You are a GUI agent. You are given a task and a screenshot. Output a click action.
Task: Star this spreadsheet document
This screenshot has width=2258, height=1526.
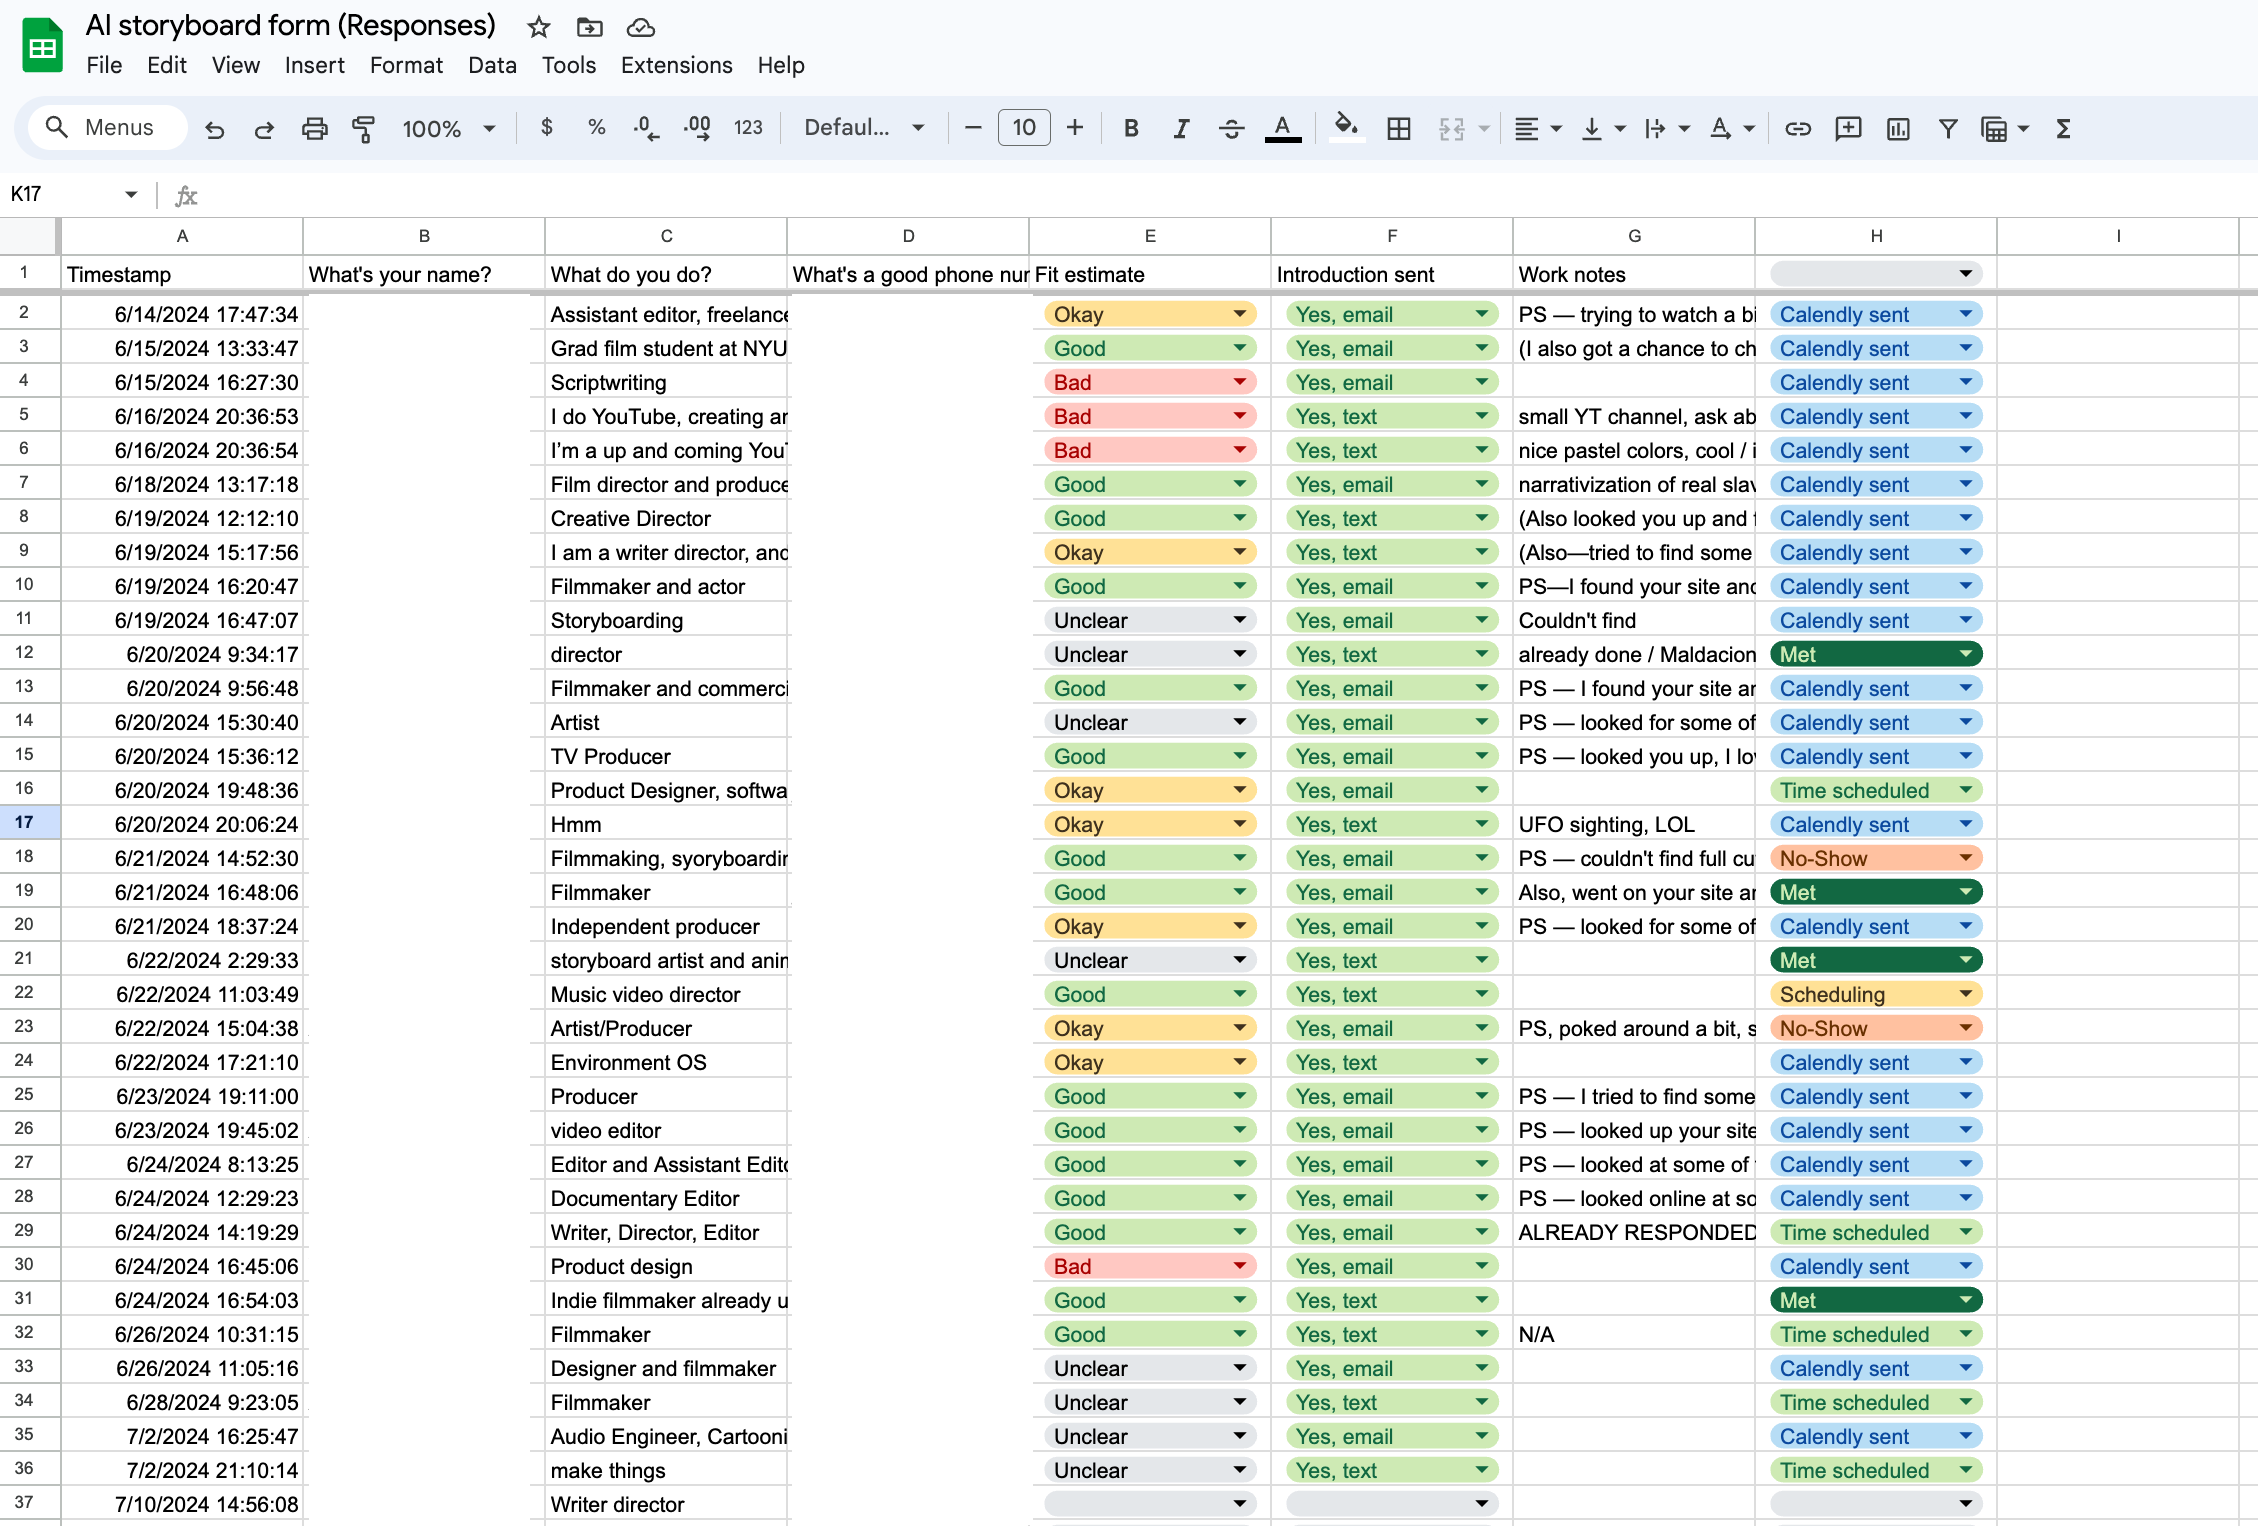[539, 27]
